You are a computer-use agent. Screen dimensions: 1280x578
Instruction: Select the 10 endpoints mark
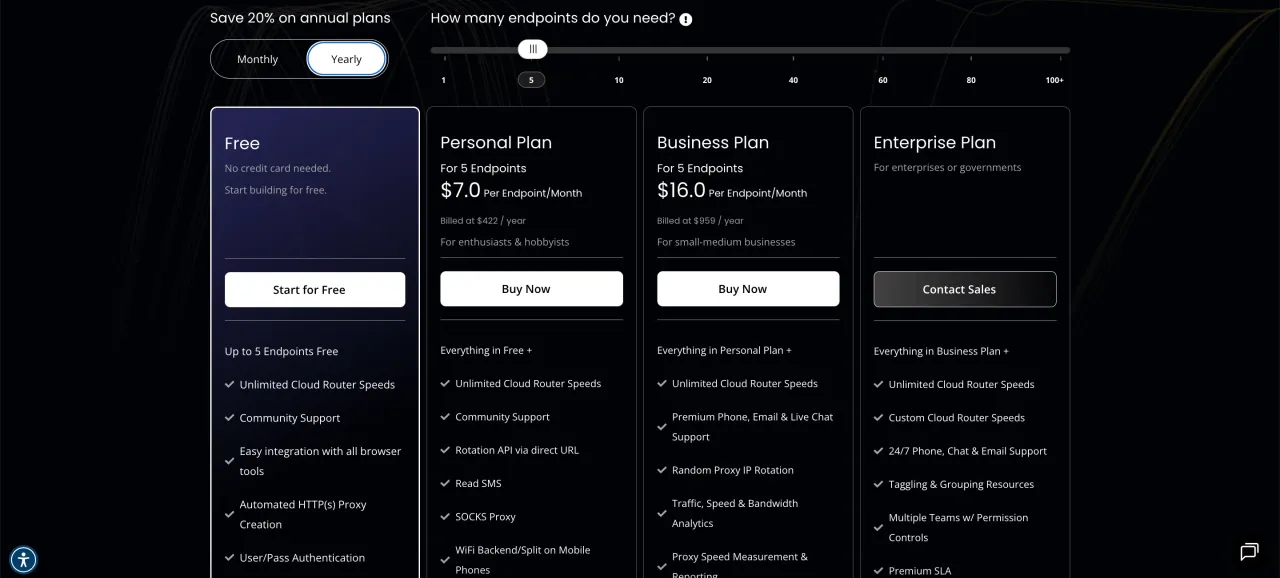click(x=619, y=80)
